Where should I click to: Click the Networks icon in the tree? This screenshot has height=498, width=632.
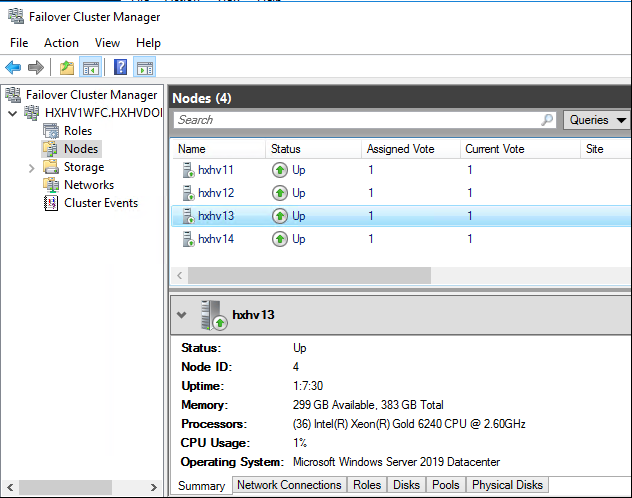pyautogui.click(x=51, y=185)
